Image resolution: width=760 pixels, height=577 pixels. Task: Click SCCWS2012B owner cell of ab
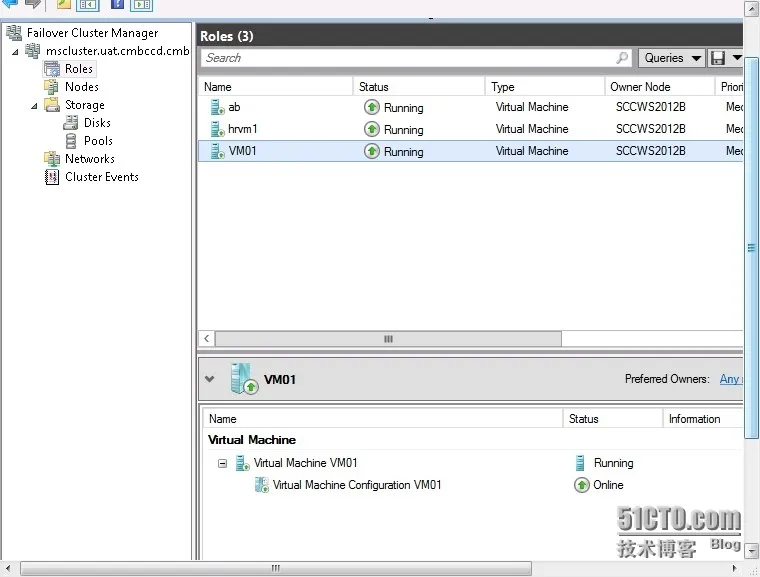tap(650, 107)
